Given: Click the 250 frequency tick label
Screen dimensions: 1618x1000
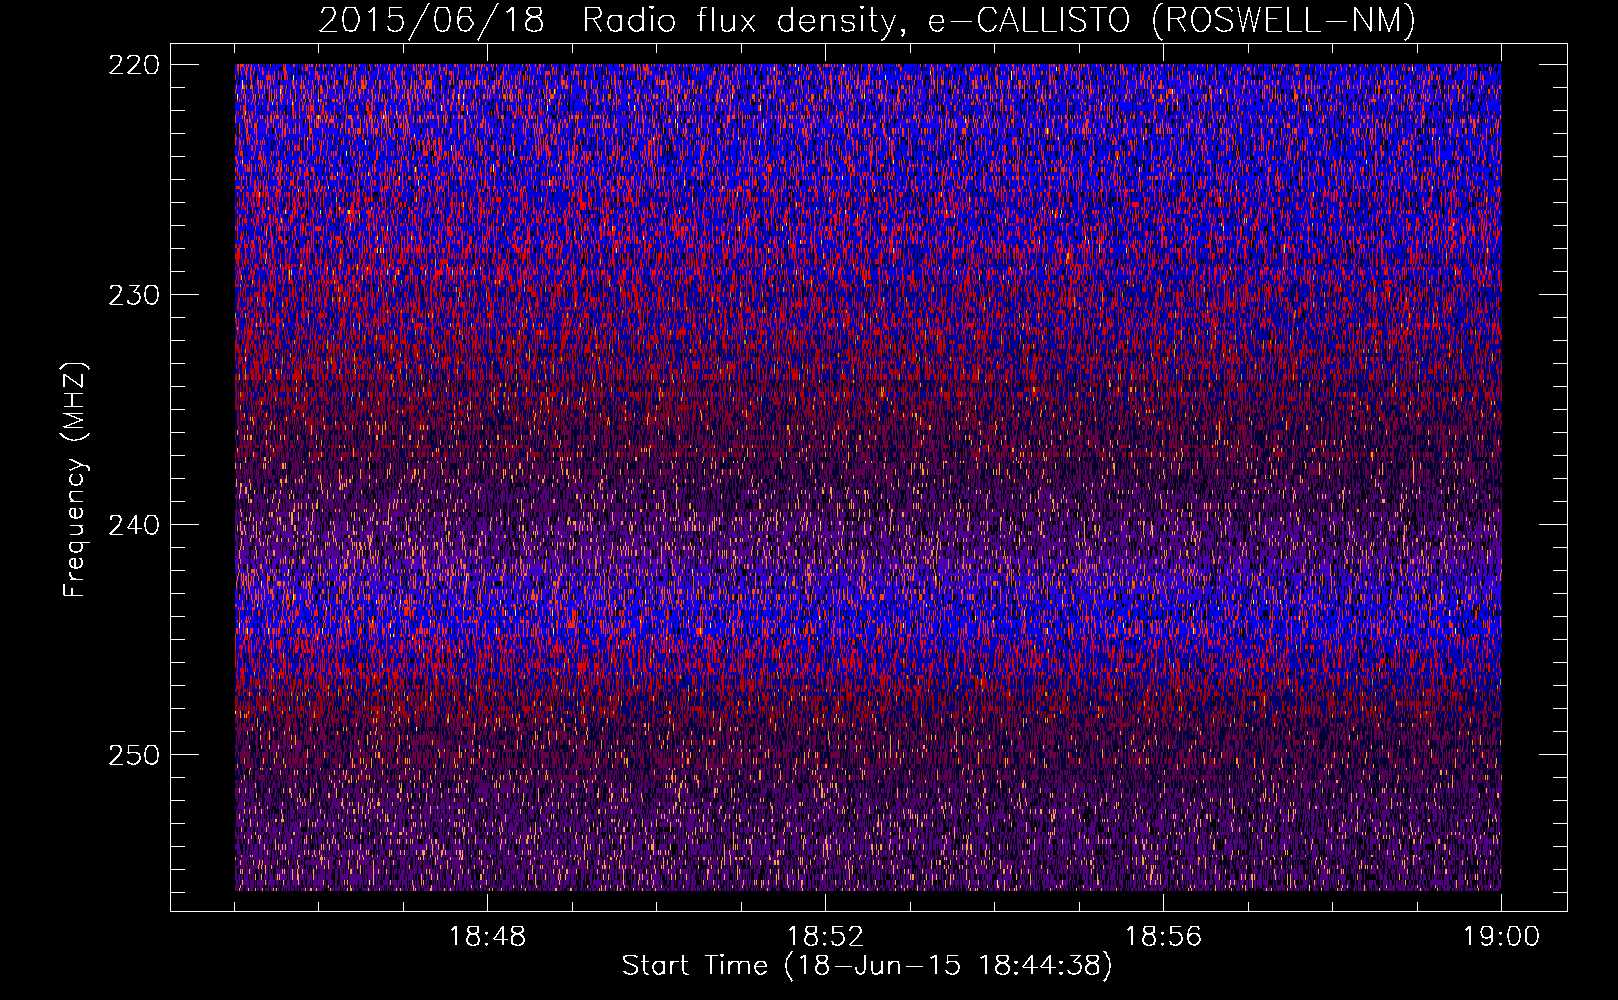Looking at the screenshot, I should coord(133,755).
